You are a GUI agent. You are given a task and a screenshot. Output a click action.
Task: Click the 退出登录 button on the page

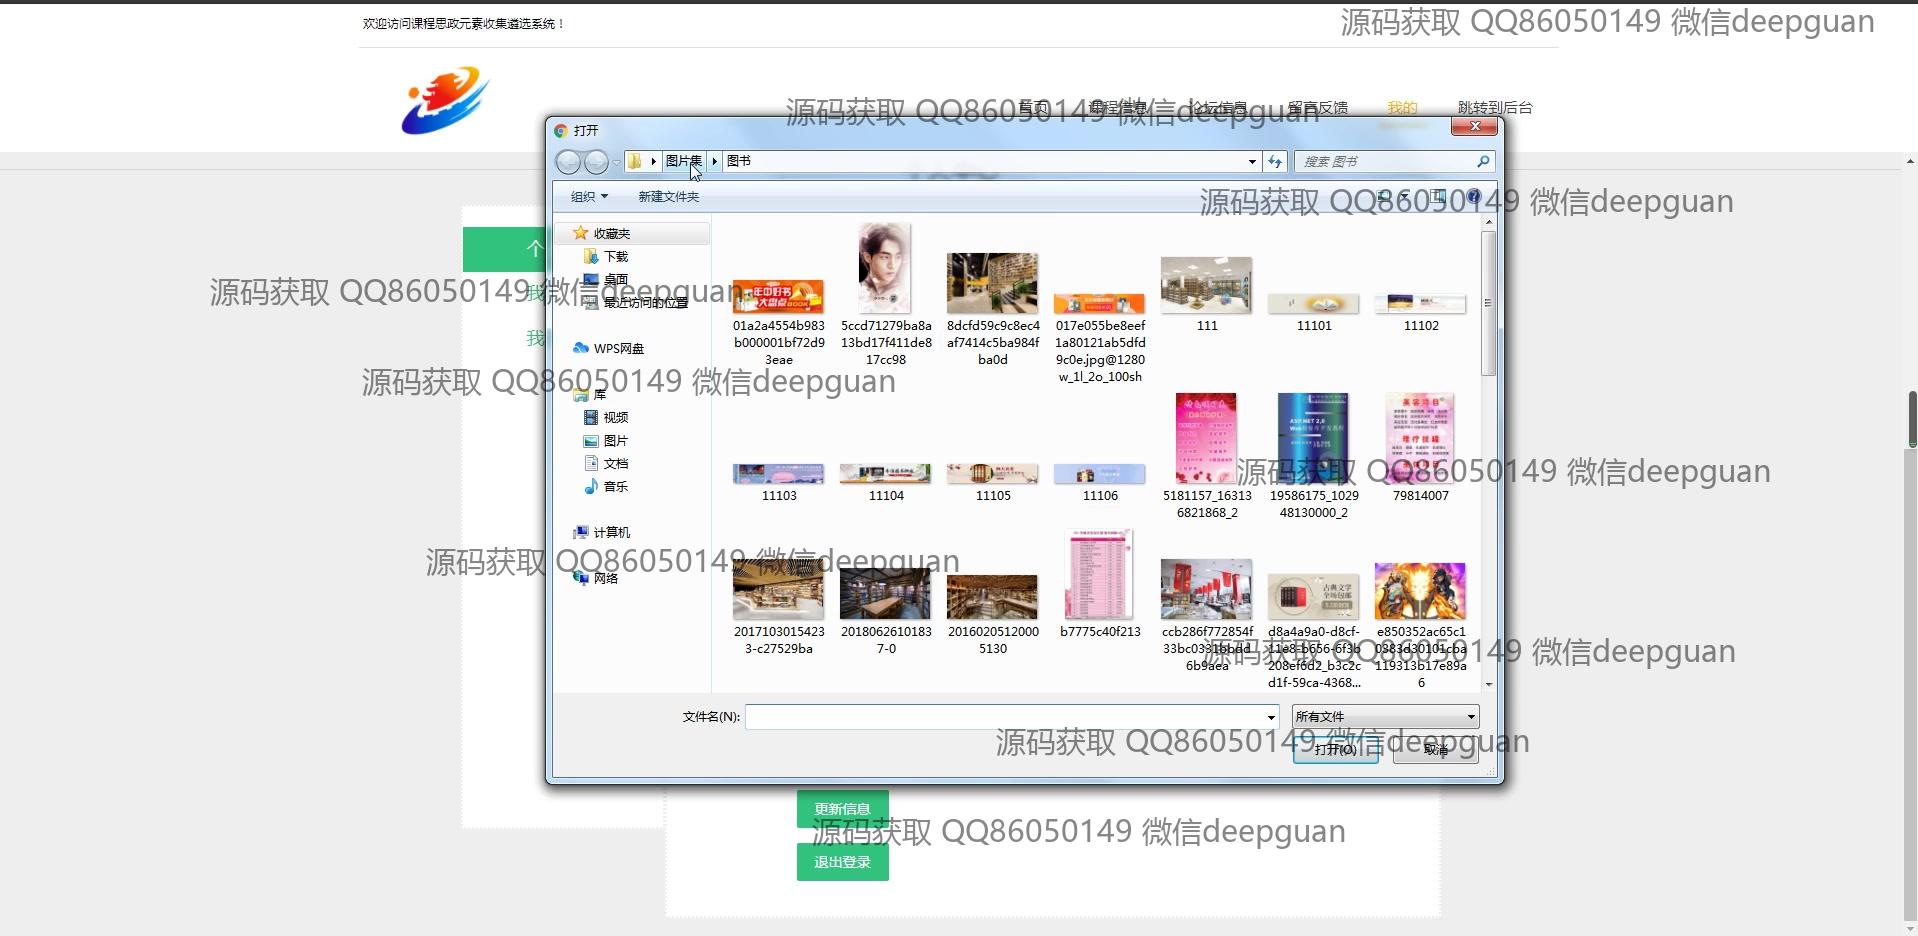coord(842,862)
